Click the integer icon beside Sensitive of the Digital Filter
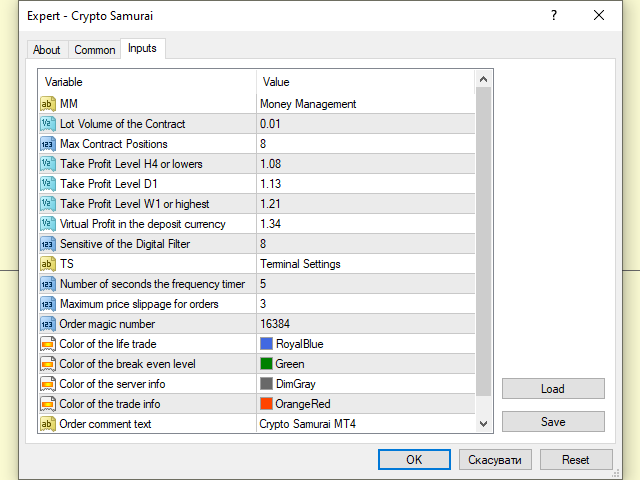The width and height of the screenshot is (640, 480). coord(48,244)
